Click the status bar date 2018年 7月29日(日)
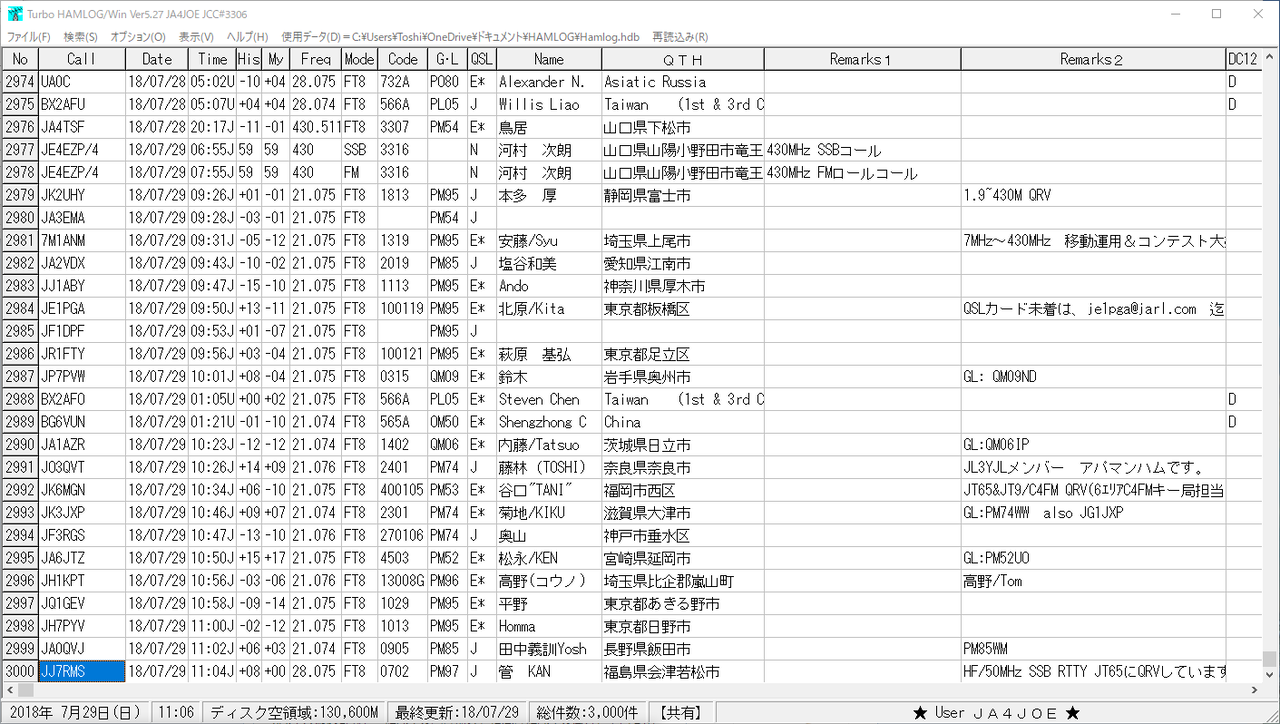Viewport: 1280px width, 724px height. [76, 712]
